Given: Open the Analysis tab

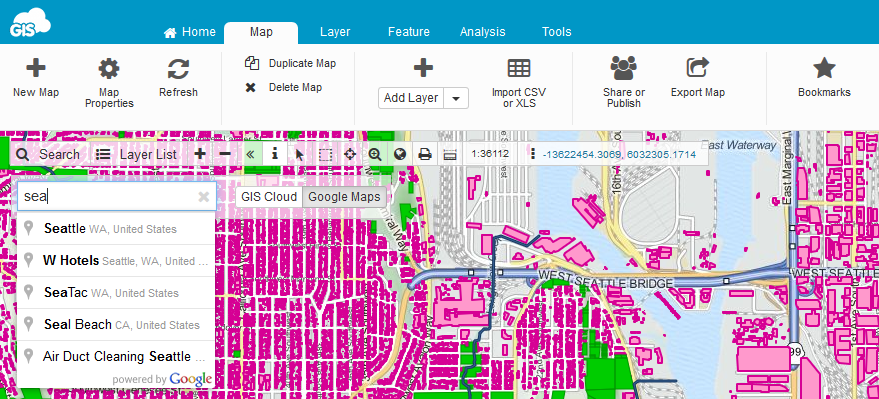Looking at the screenshot, I should click(x=482, y=32).
